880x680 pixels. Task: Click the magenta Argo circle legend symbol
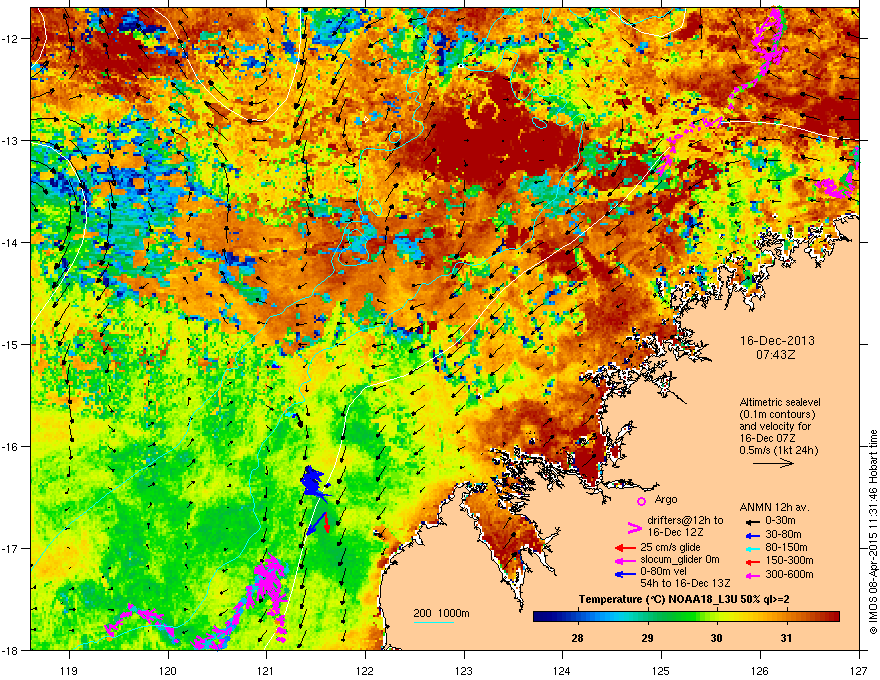point(641,501)
